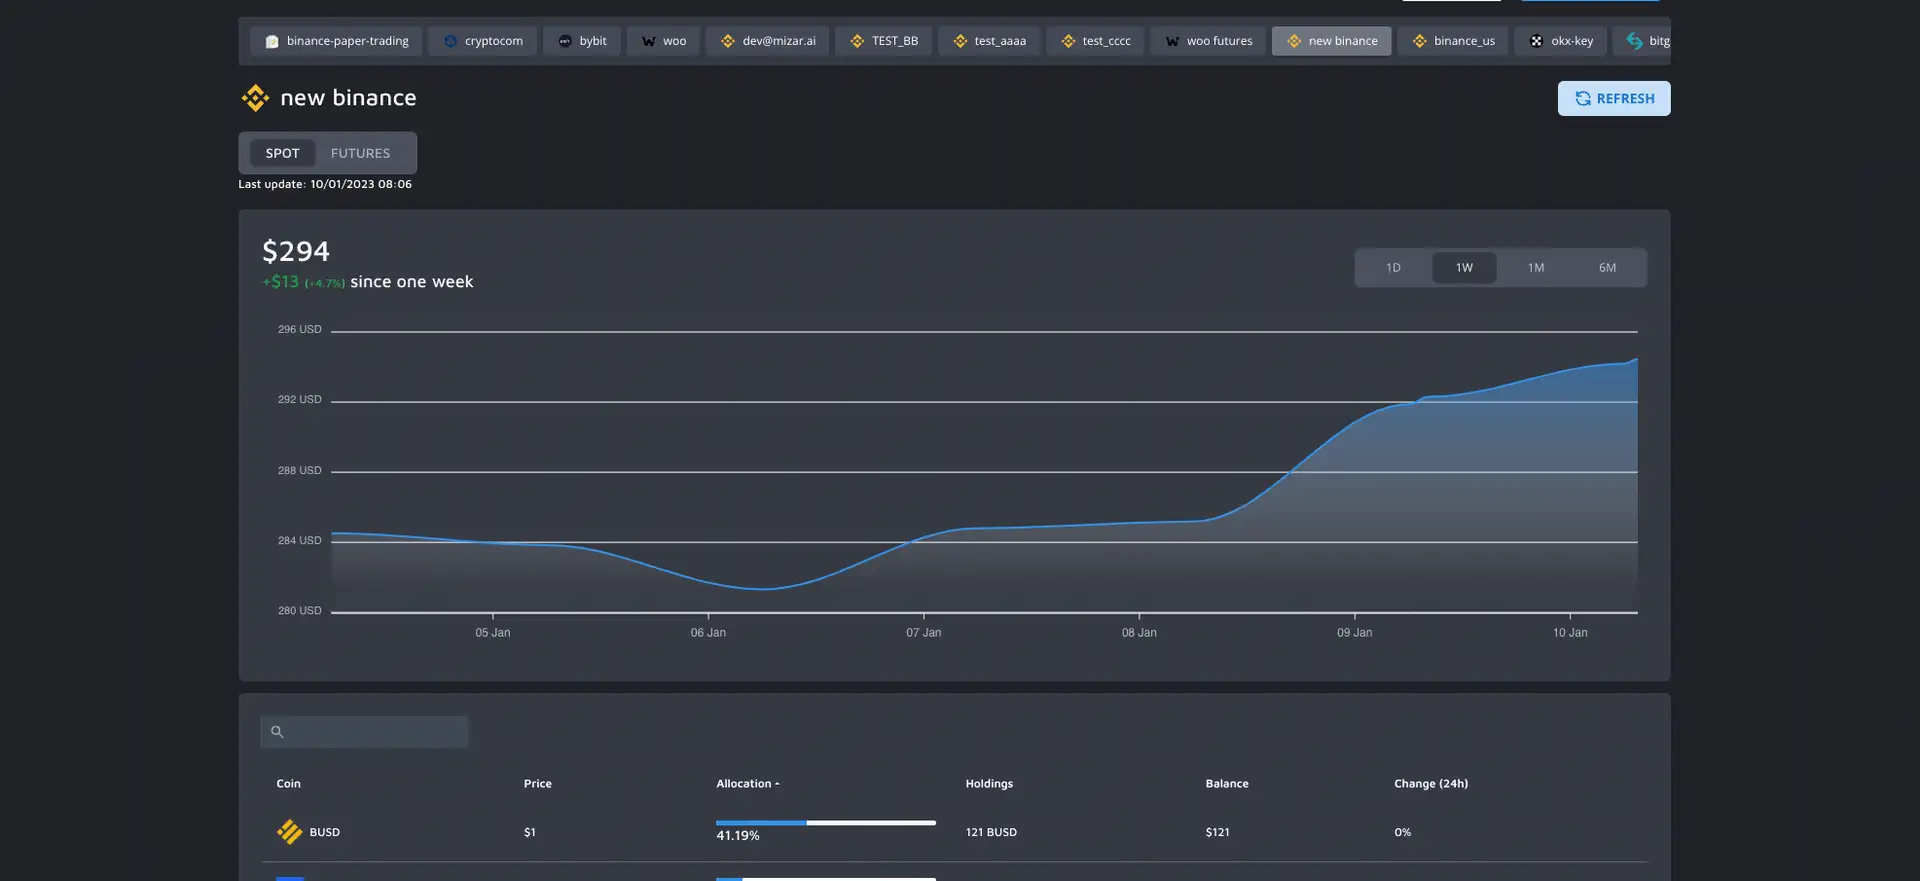This screenshot has width=1920, height=881.
Task: Focus the coin search input field
Action: coord(375,732)
